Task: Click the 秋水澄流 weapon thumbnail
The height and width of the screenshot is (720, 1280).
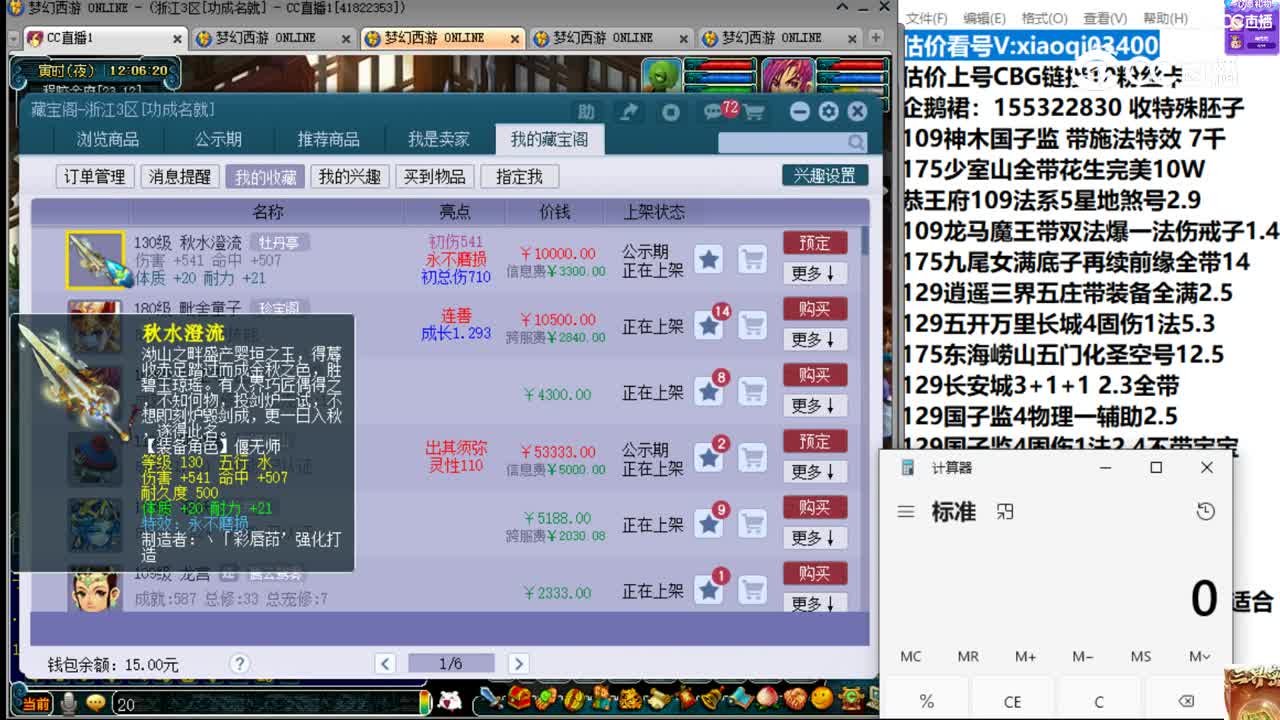Action: click(x=95, y=260)
